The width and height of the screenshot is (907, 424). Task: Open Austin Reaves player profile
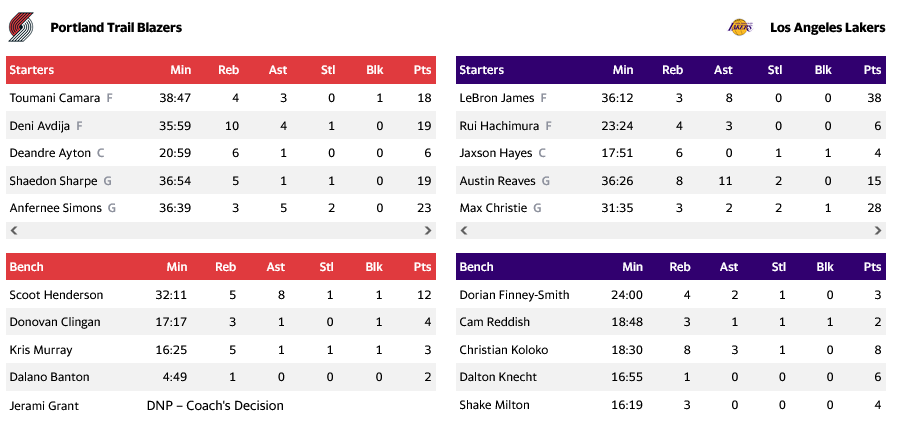498,181
